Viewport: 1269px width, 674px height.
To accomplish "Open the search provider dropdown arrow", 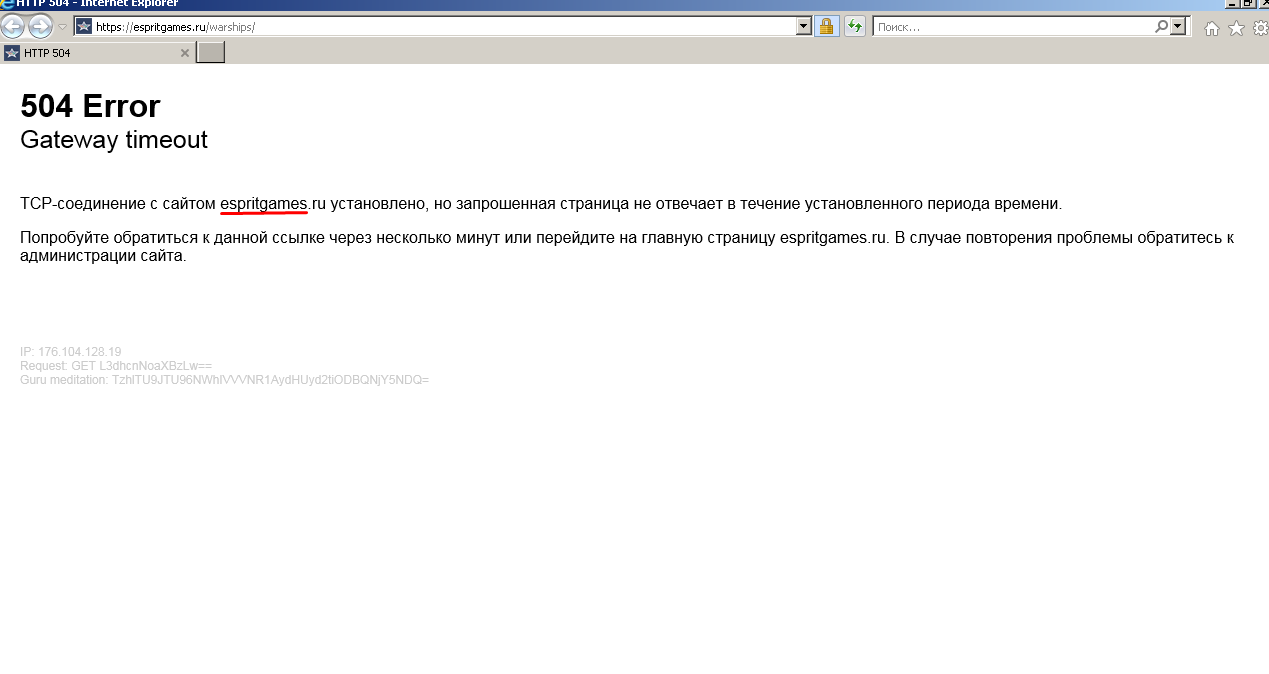I will (1178, 27).
